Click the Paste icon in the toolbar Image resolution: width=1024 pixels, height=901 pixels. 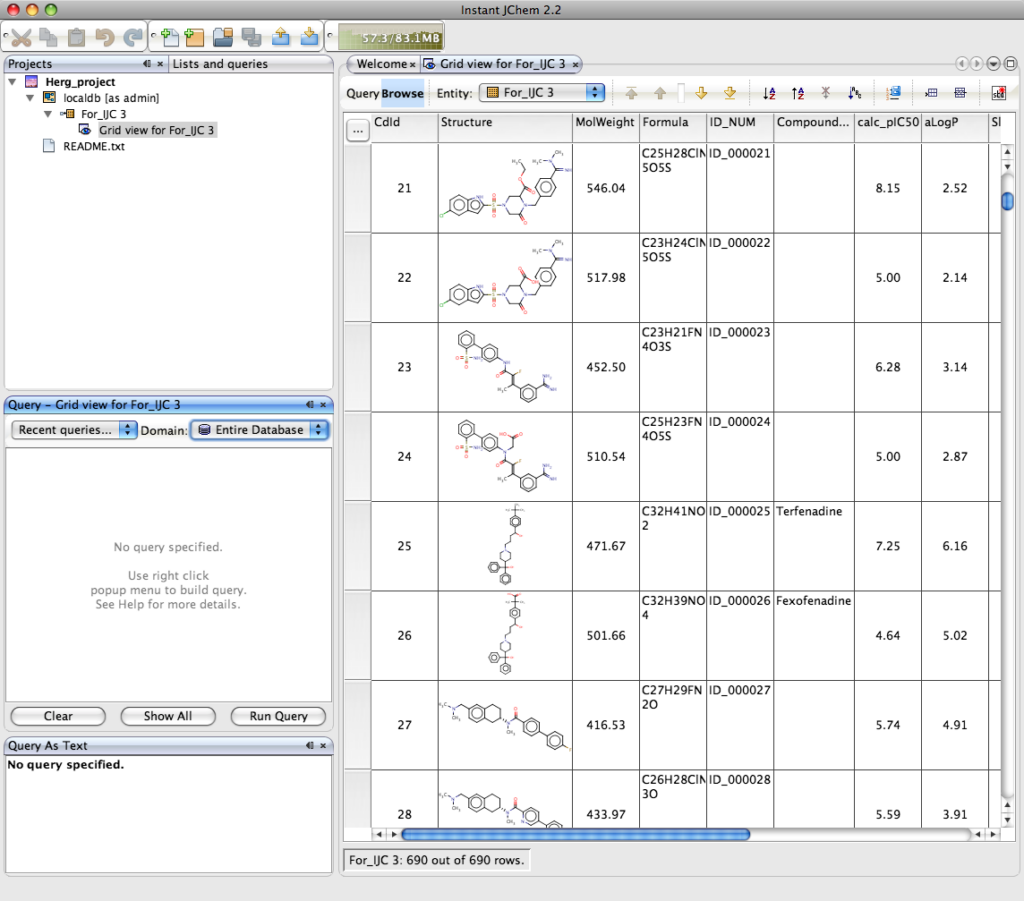(x=75, y=36)
